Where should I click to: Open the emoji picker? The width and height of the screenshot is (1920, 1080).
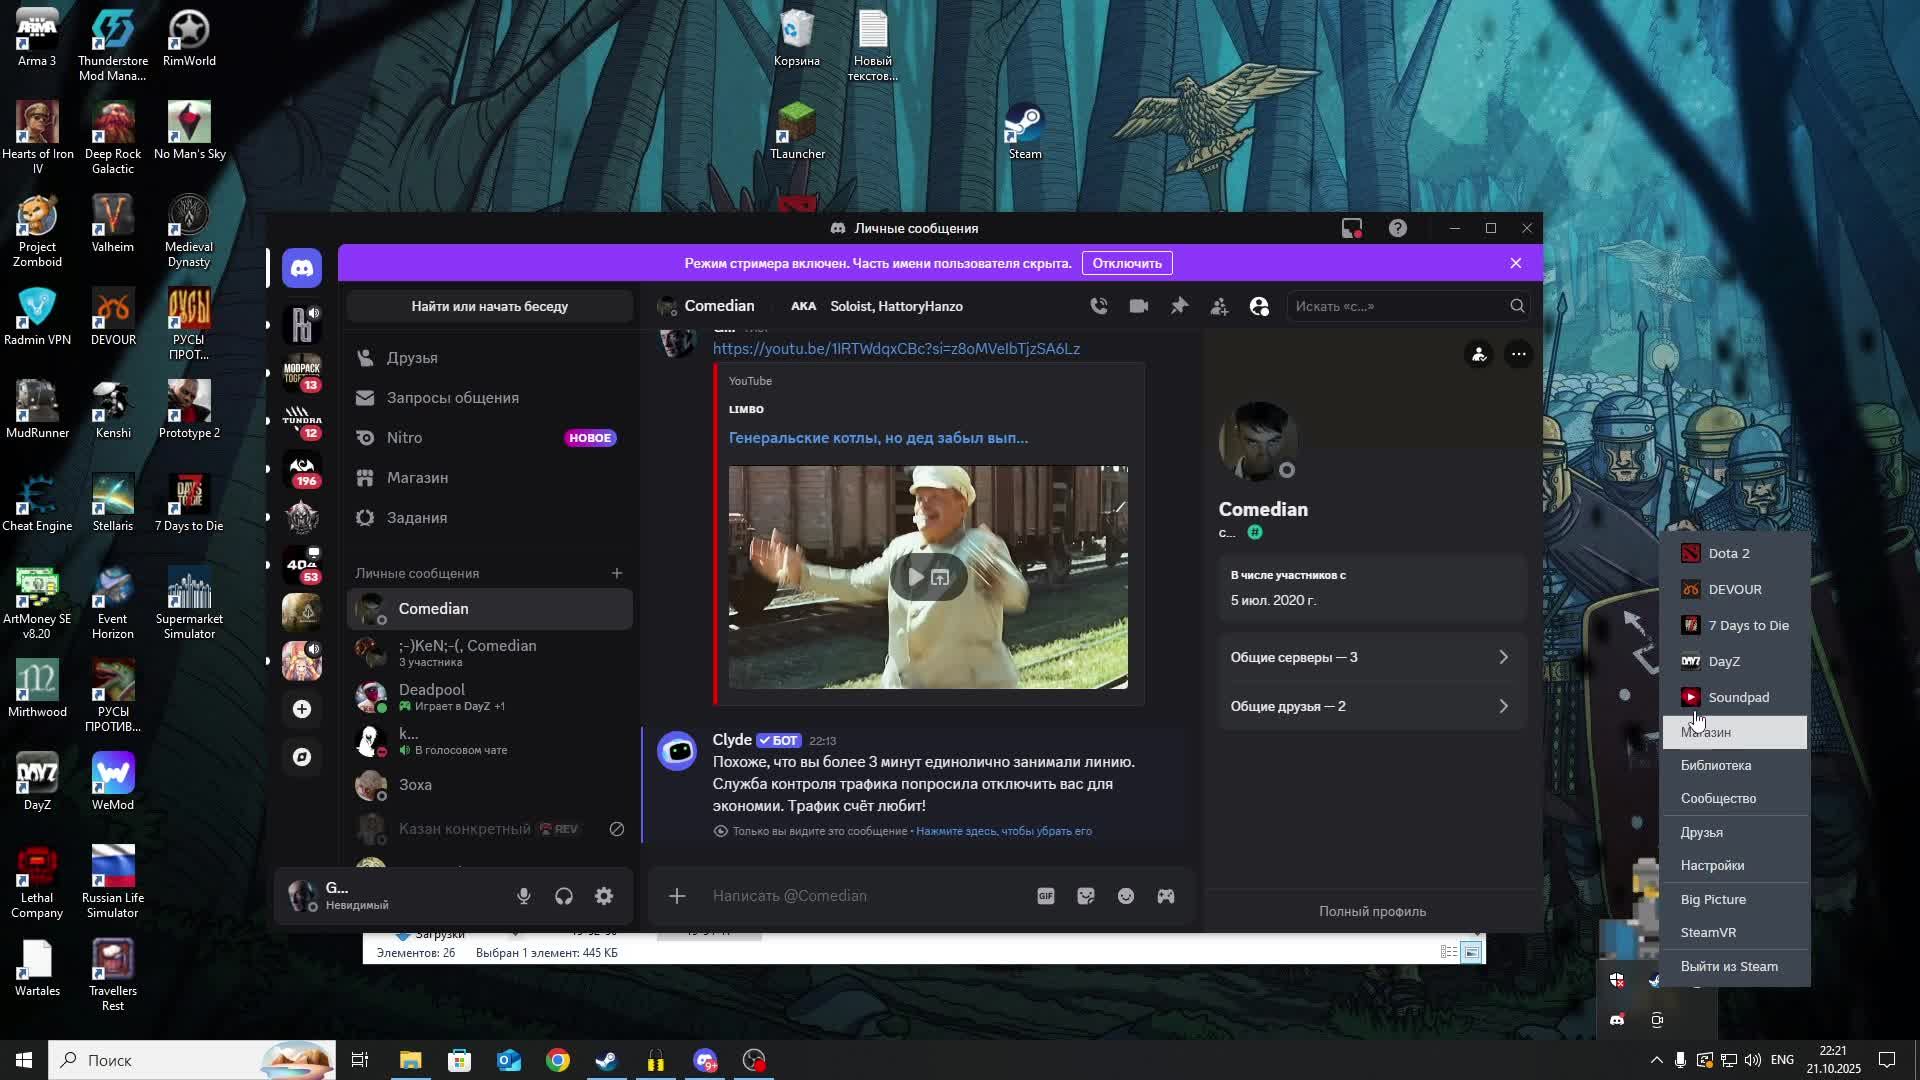click(x=1126, y=896)
